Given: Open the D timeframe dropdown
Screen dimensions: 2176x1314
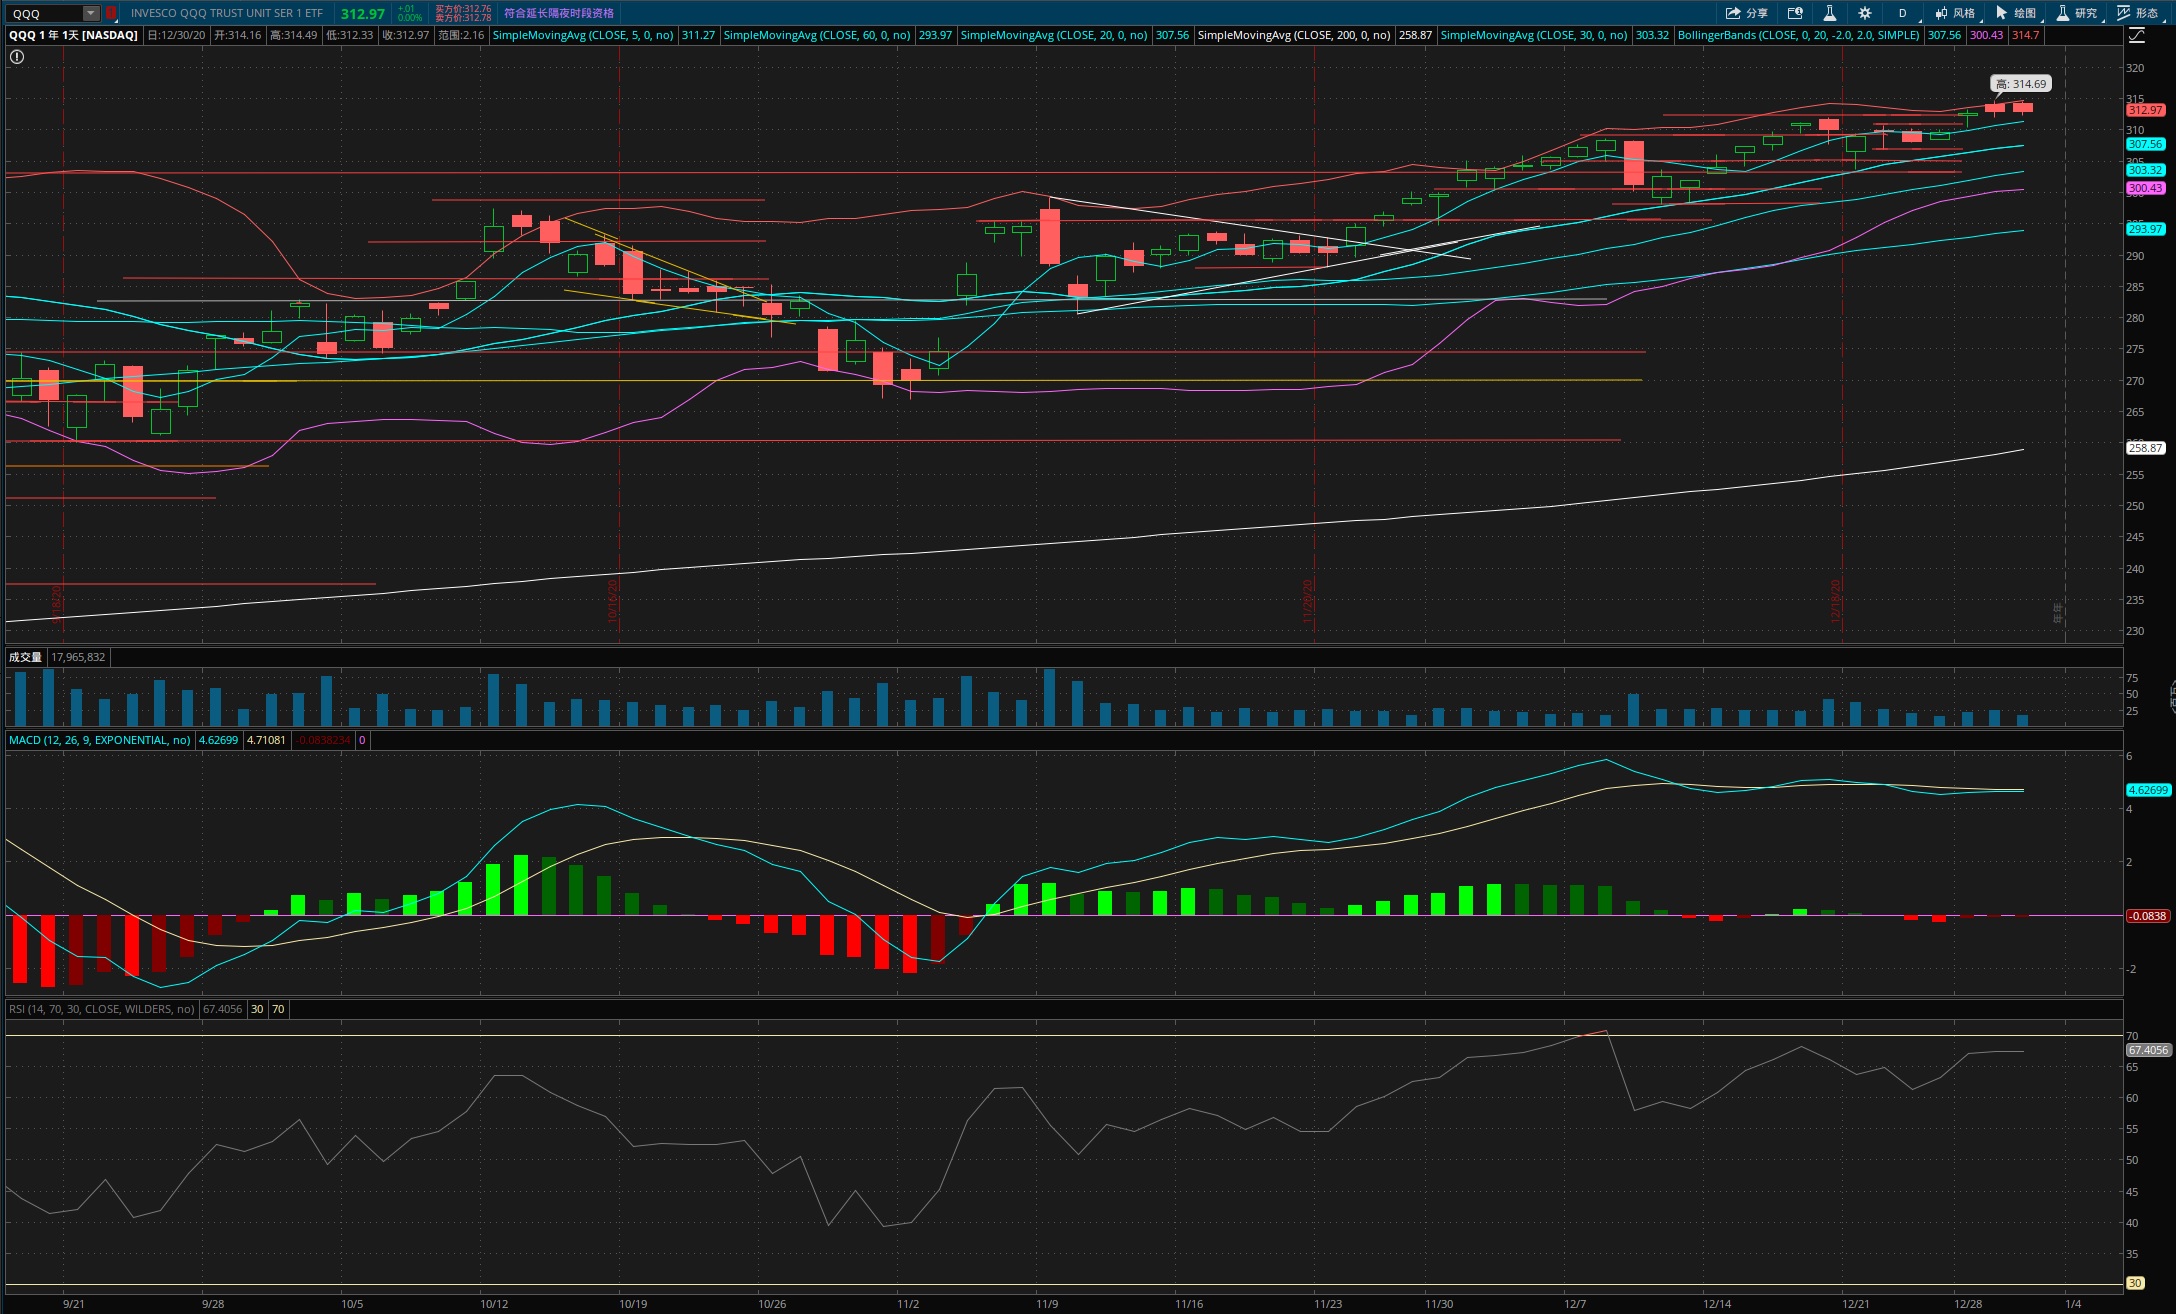Looking at the screenshot, I should (x=1903, y=13).
